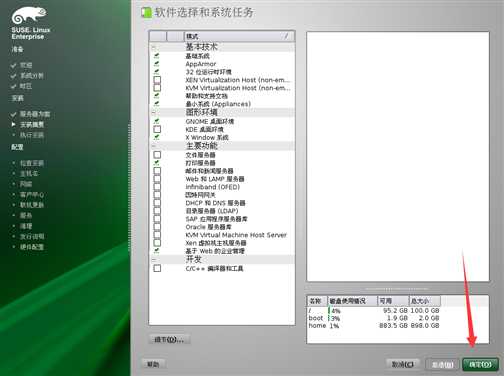Click the 883.5 GB available value

pos(393,325)
